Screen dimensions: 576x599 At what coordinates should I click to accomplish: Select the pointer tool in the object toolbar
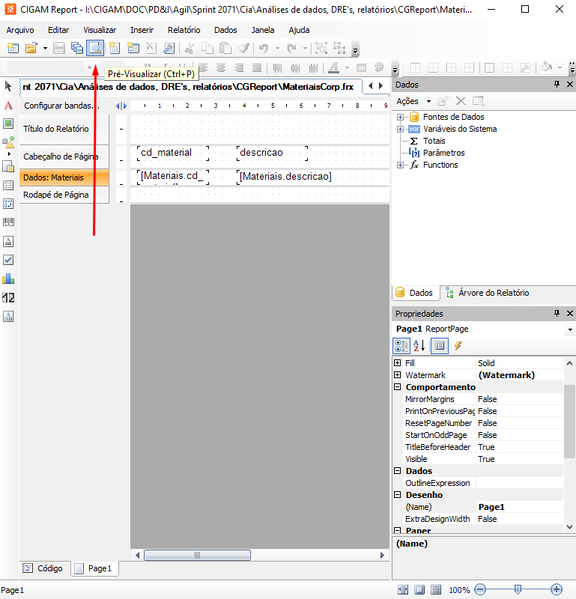[8, 86]
